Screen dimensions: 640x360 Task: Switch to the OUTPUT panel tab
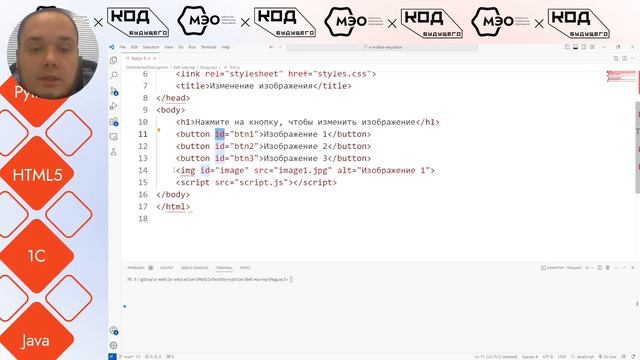(x=167, y=268)
